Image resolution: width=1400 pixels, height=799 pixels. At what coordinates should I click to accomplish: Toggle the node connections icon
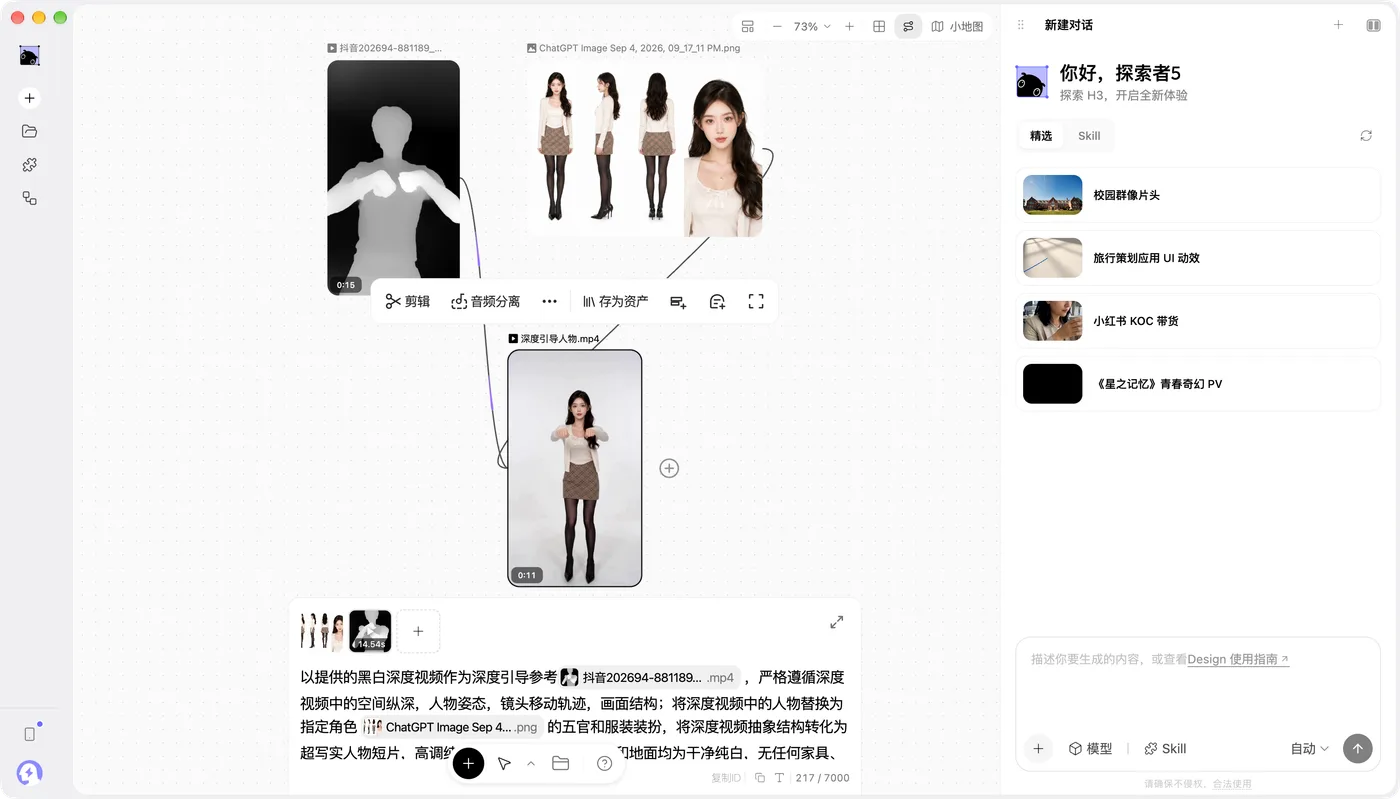[x=908, y=27]
